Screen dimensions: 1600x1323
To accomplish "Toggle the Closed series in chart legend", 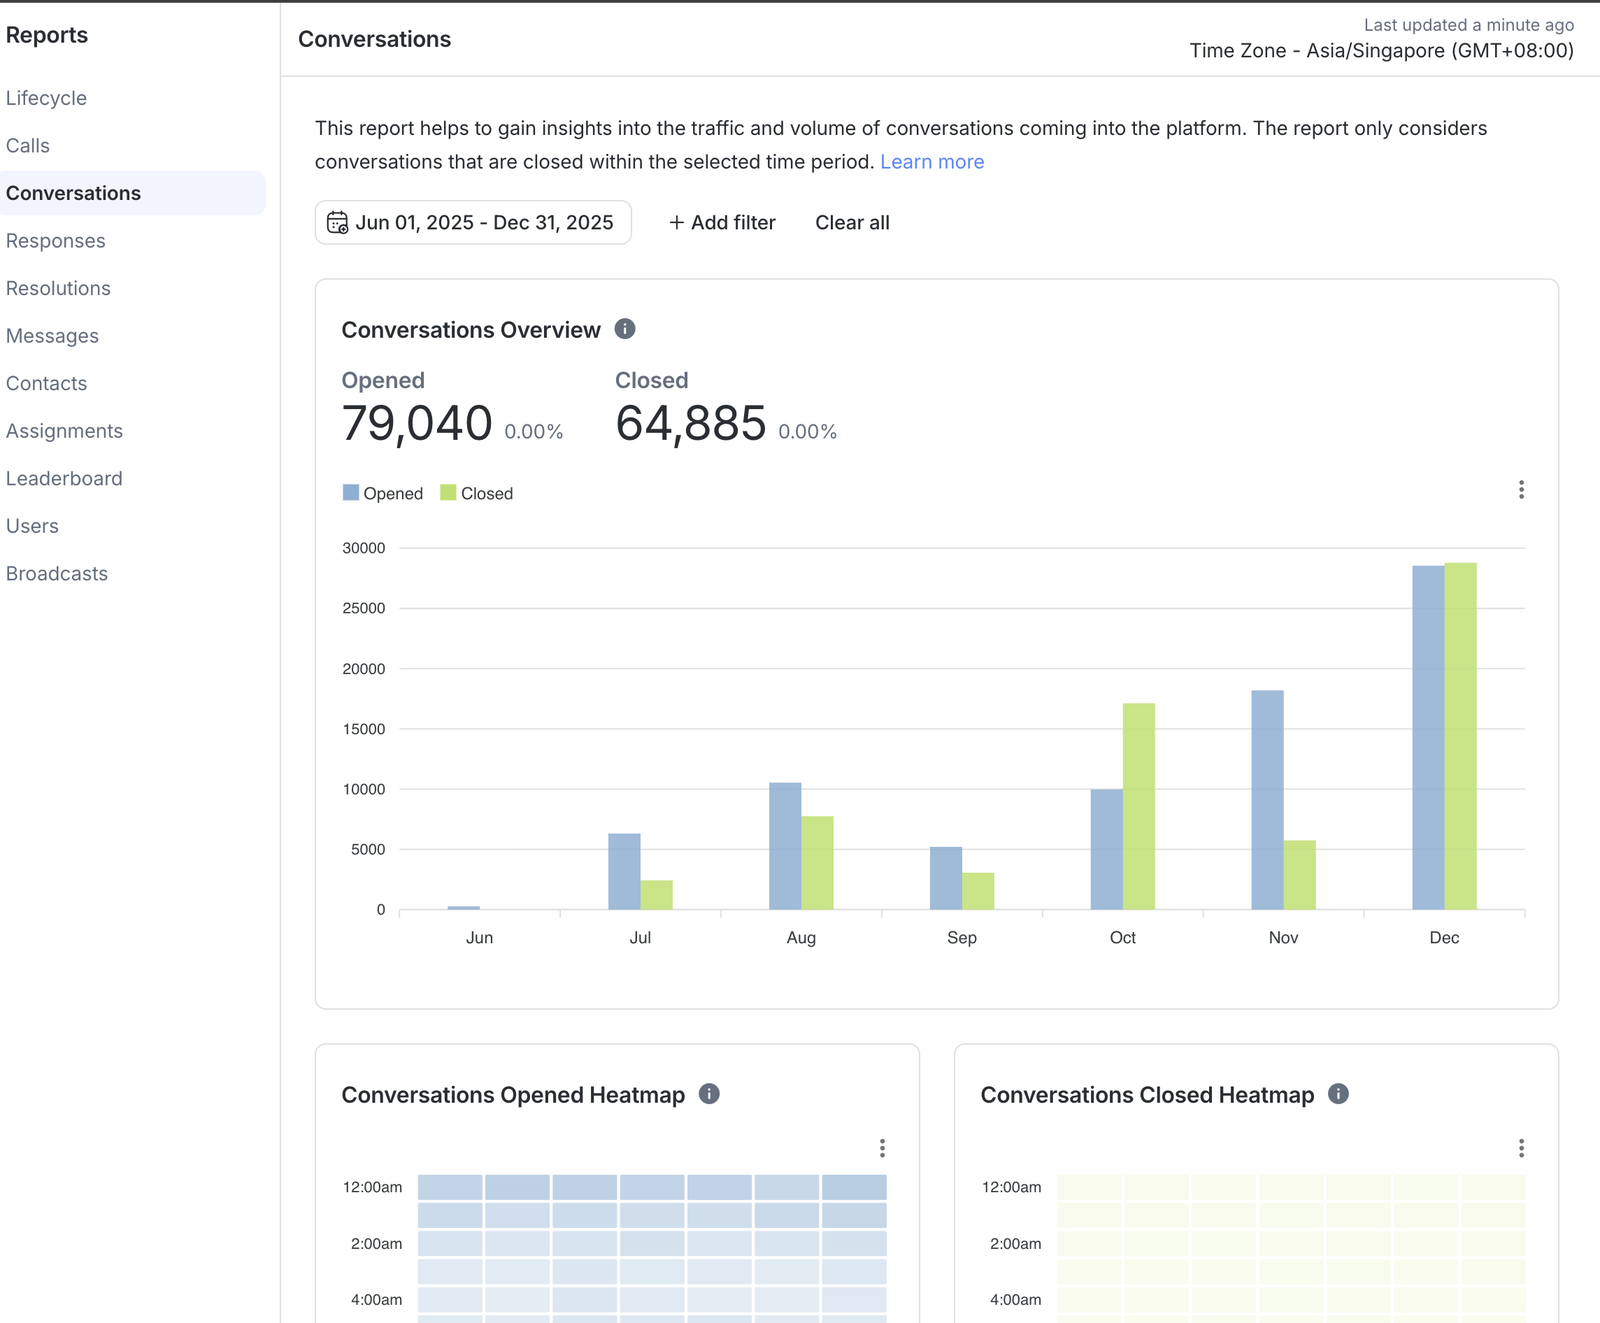I will click(x=477, y=493).
